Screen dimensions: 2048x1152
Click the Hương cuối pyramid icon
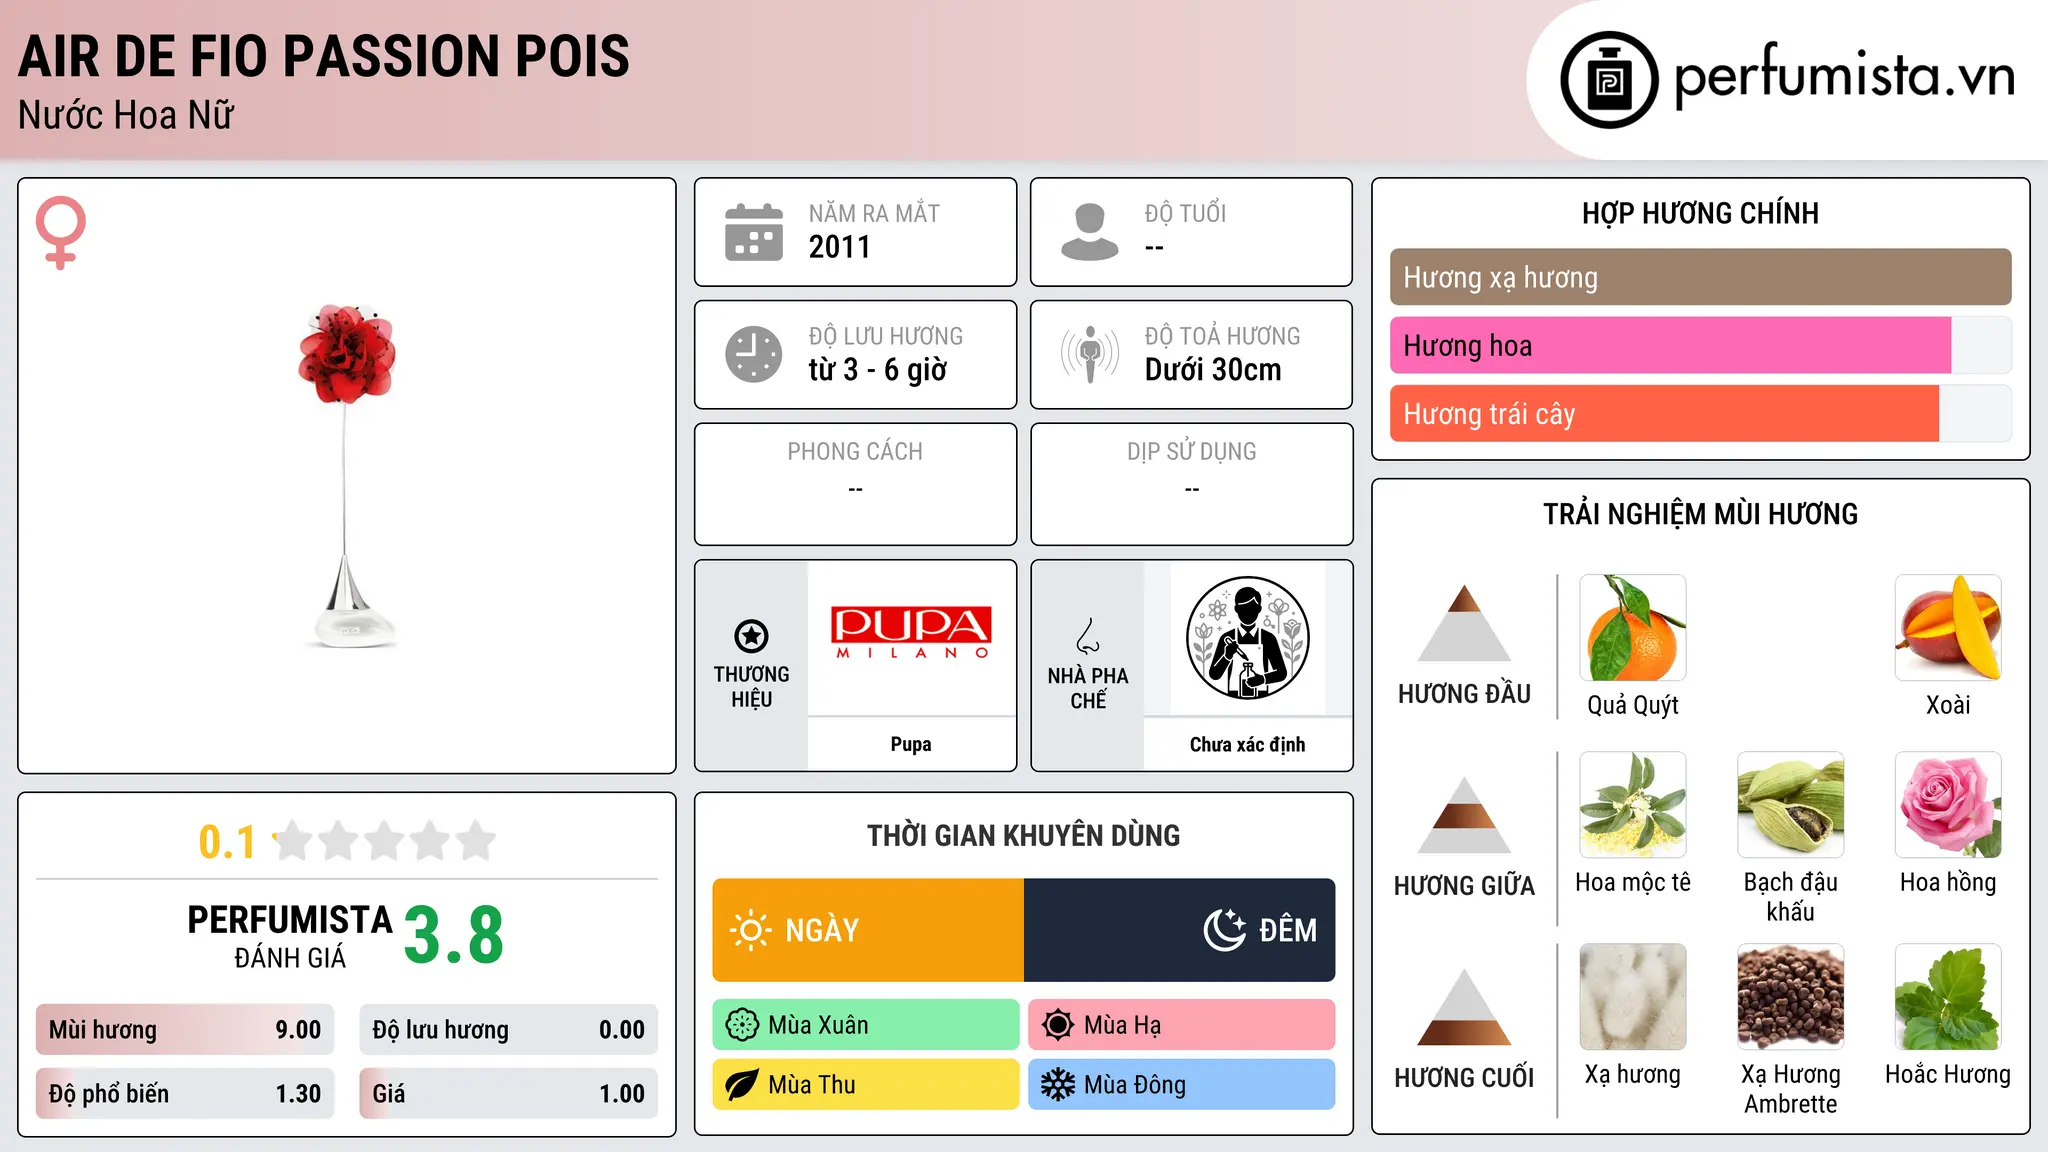[x=1464, y=1007]
